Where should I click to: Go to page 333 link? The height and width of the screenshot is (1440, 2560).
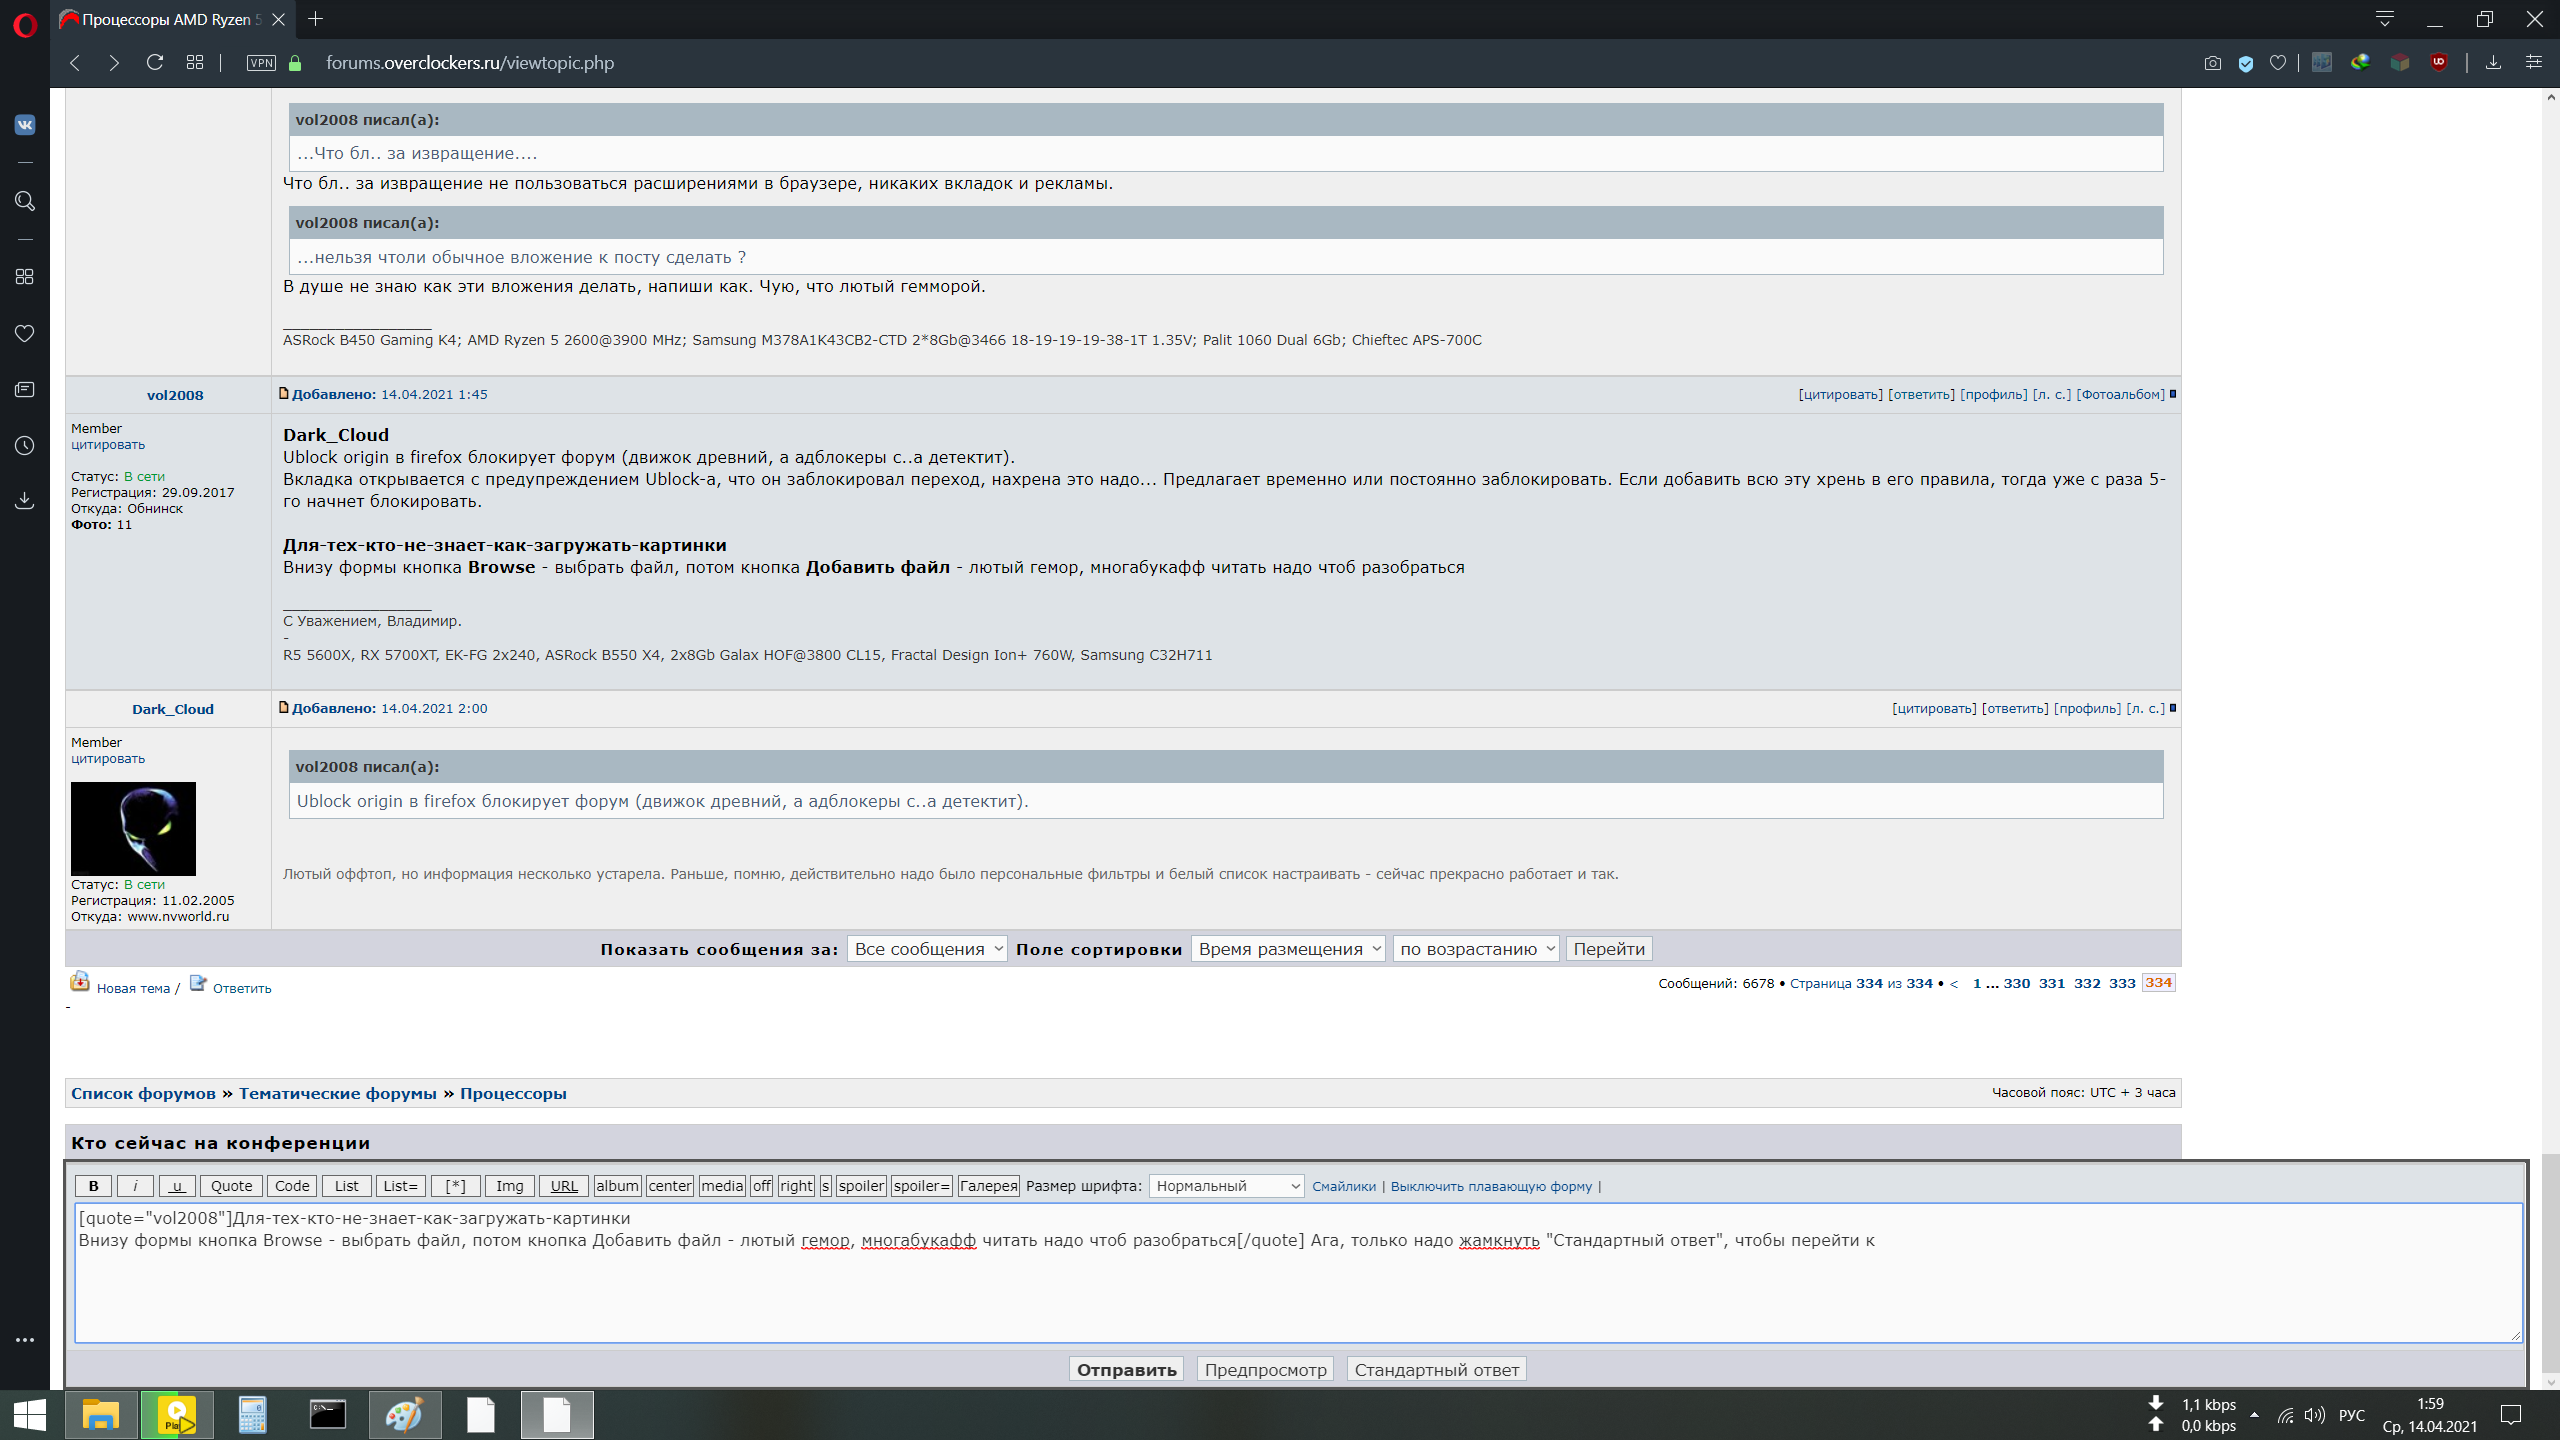point(2122,983)
